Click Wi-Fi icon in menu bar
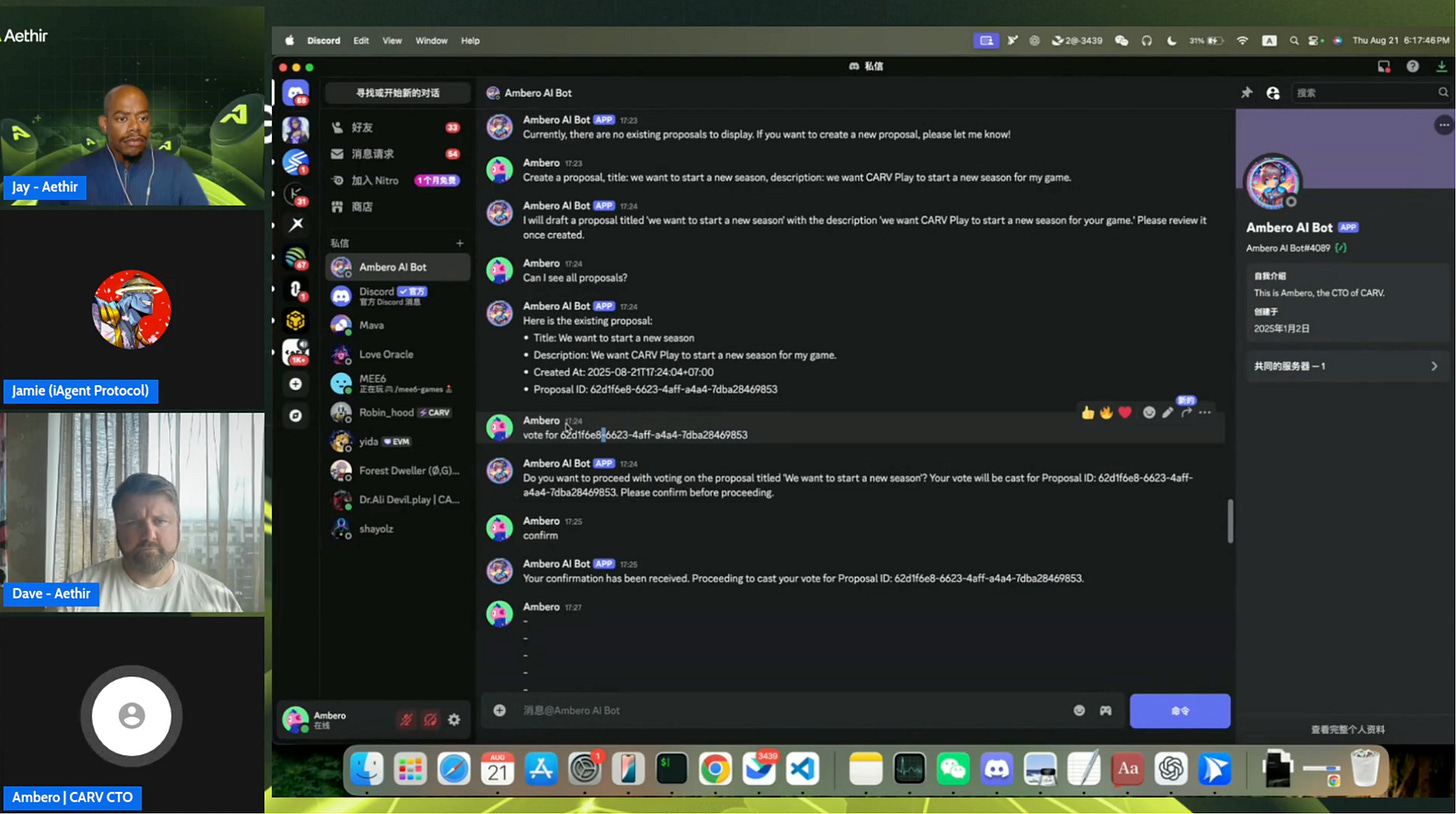 [1242, 41]
